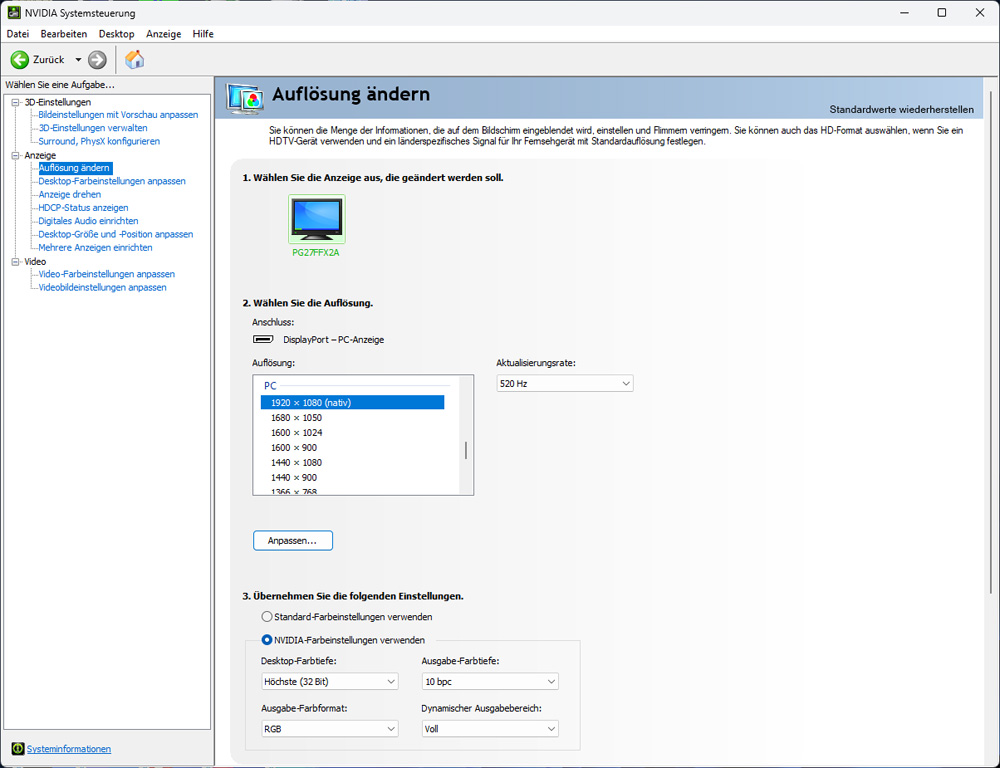
Task: Click the Anpassen... button
Action: pos(293,541)
